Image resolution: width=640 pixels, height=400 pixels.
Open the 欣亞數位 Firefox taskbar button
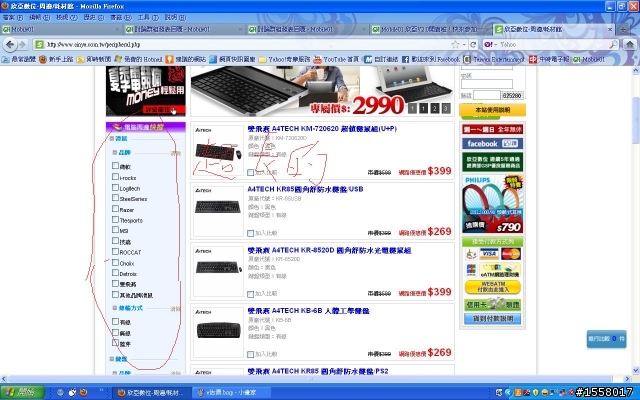click(x=153, y=393)
